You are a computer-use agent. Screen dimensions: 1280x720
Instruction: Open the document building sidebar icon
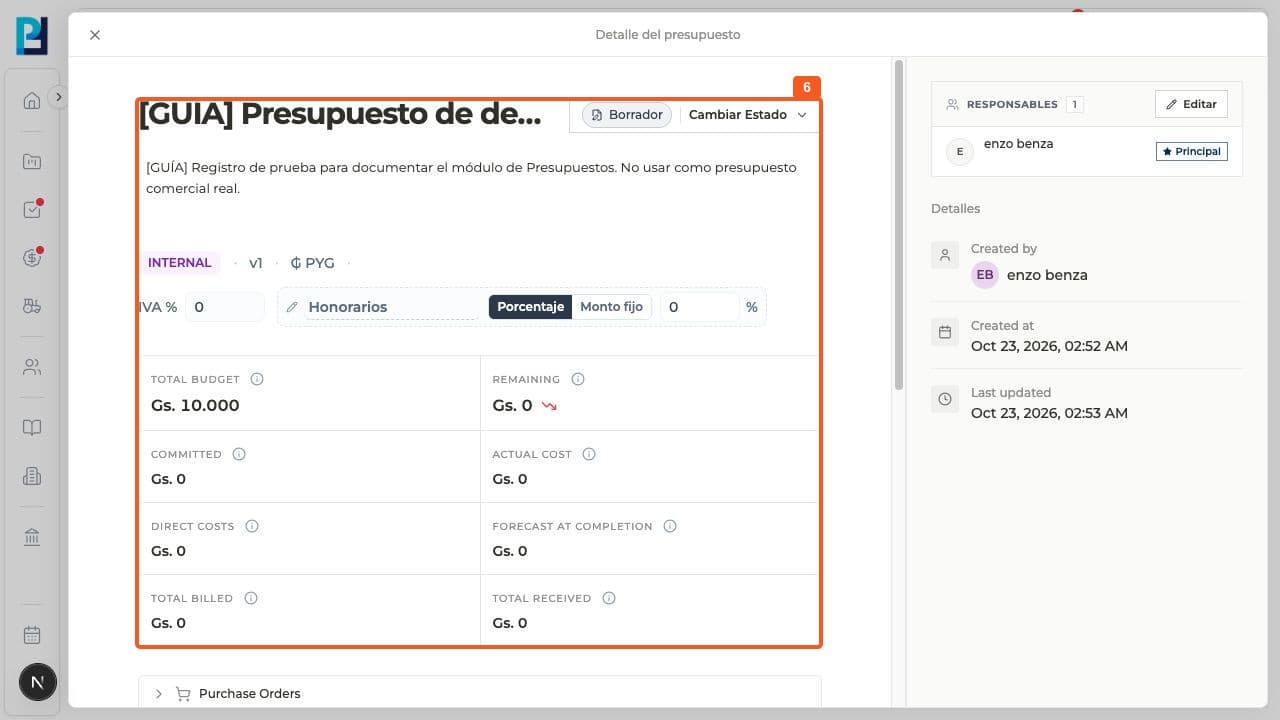[32, 477]
